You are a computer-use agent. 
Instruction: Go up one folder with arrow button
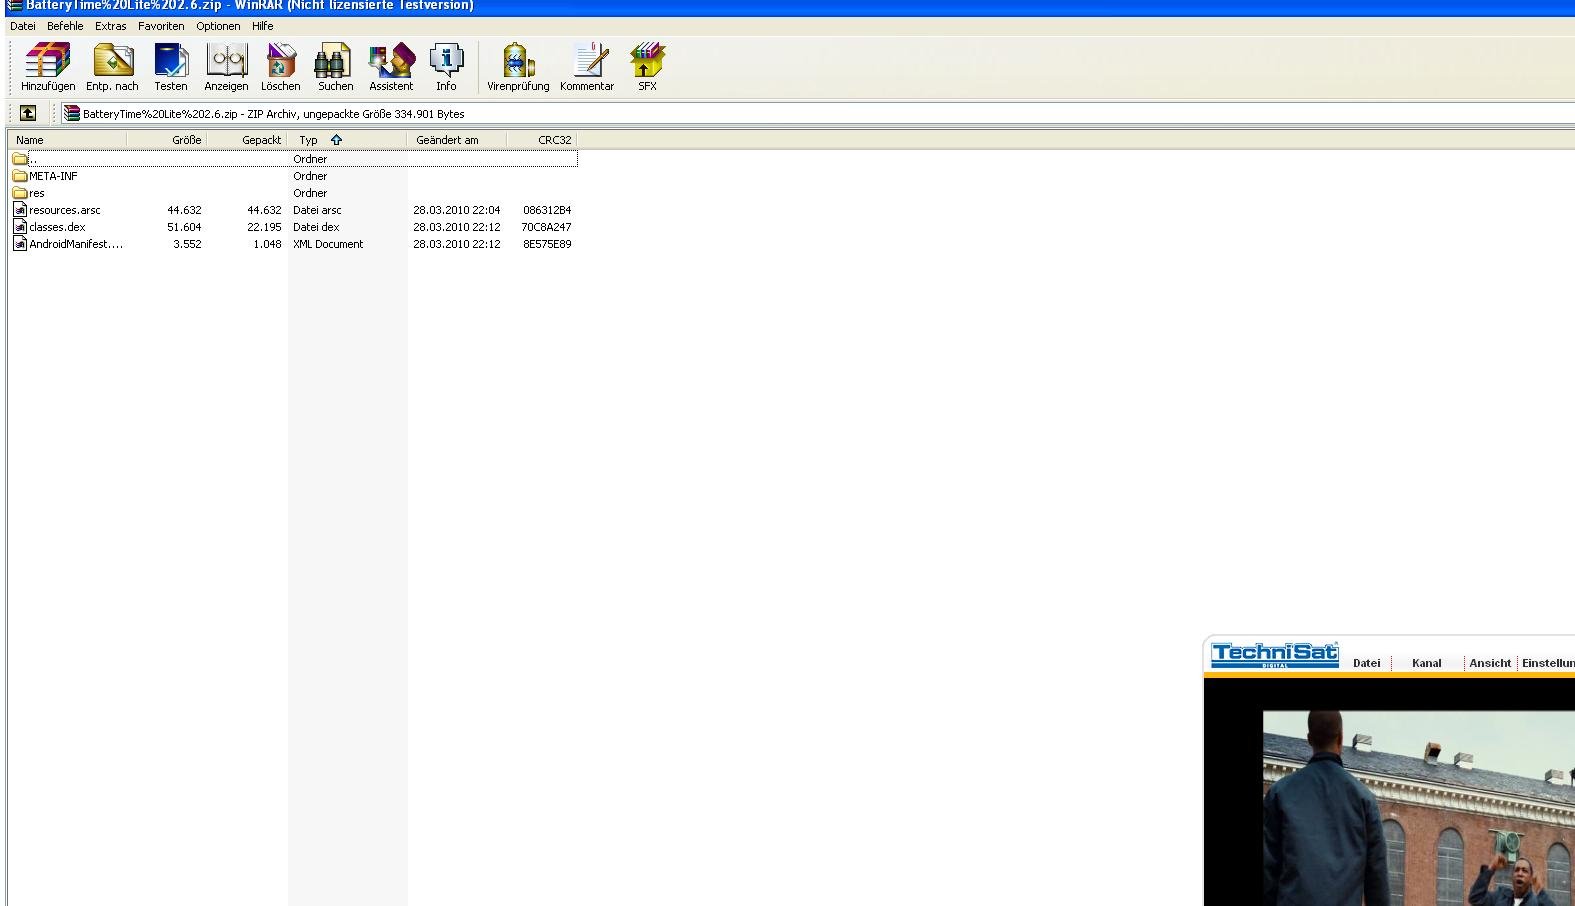pyautogui.click(x=28, y=114)
